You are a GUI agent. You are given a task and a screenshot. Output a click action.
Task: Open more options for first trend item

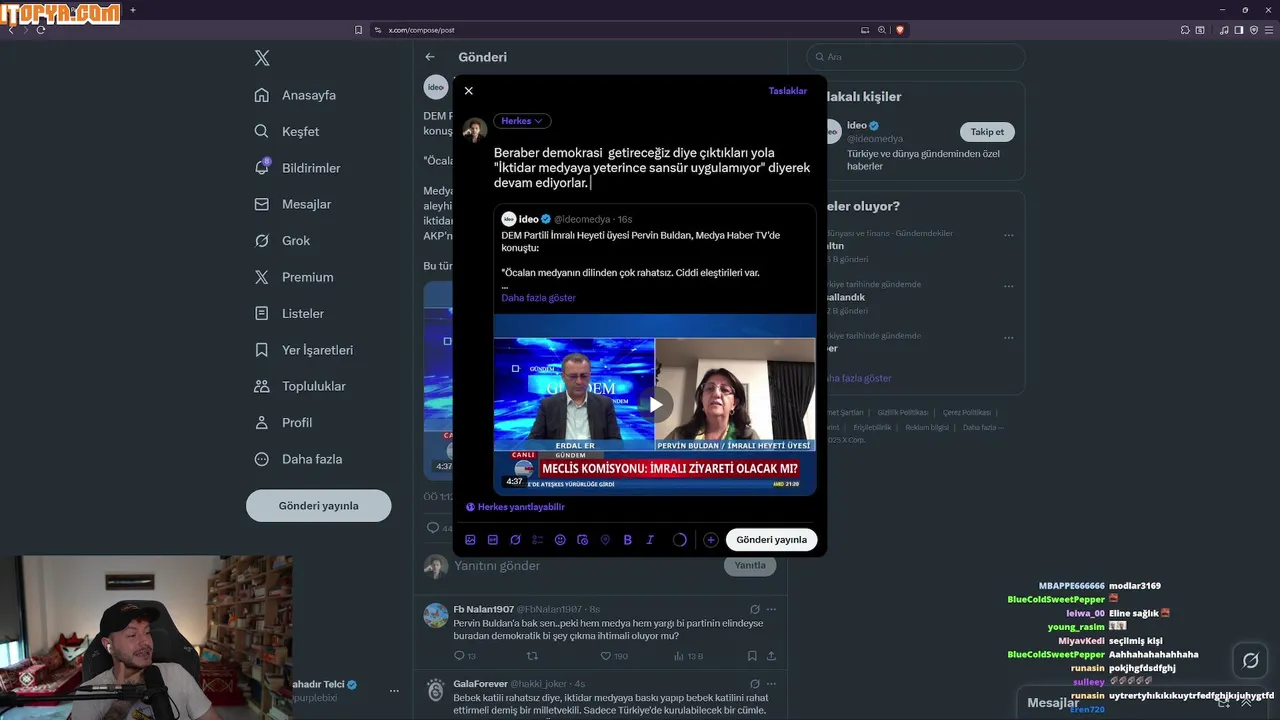tap(1008, 236)
